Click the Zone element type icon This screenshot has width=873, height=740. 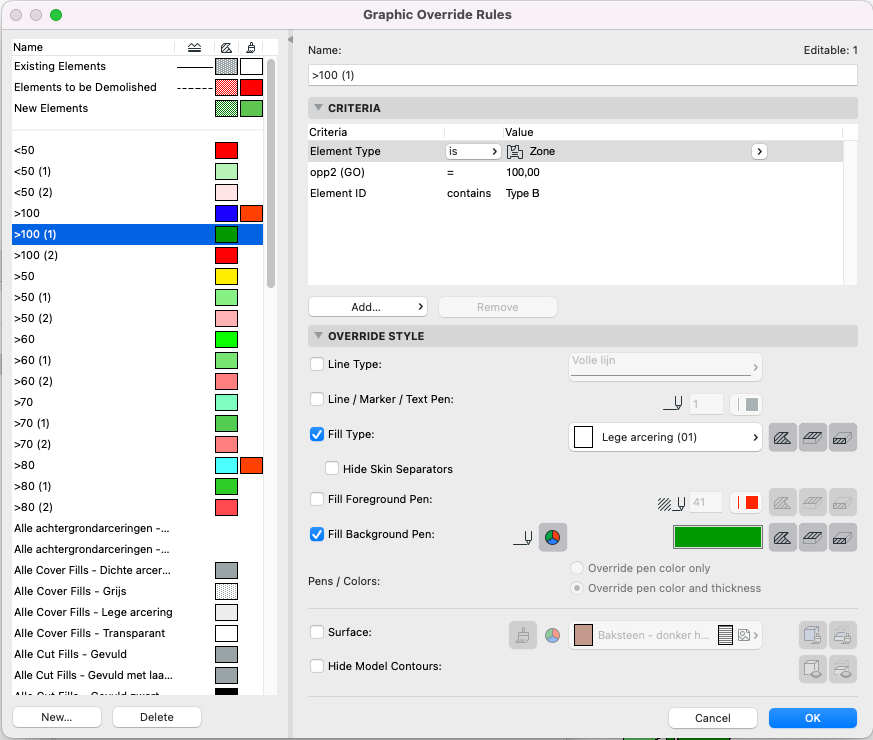click(x=514, y=151)
